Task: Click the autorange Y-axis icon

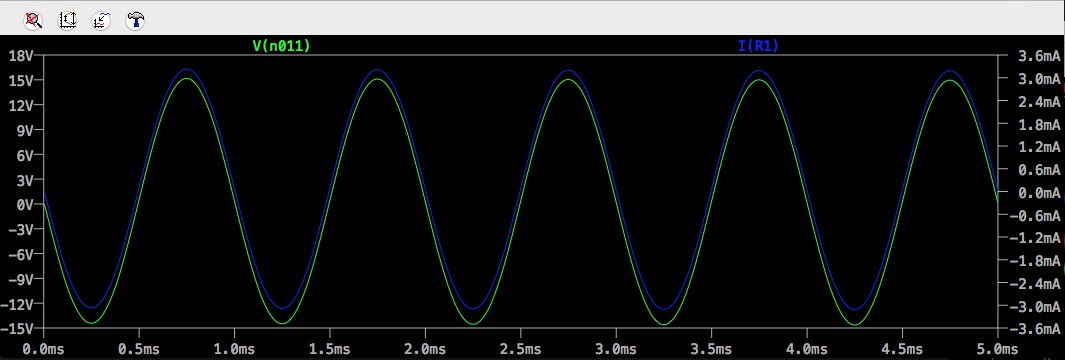Action: (67, 20)
